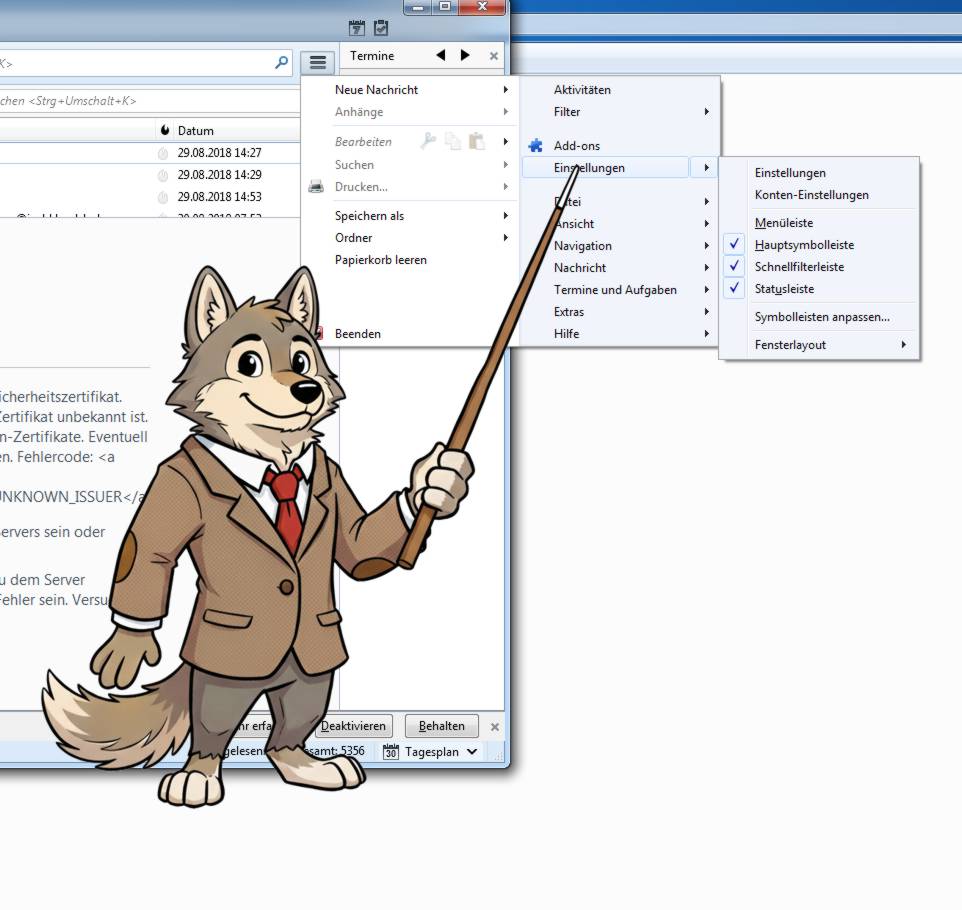Click the Tagesplan calendar icon
The height and width of the screenshot is (910, 962).
point(391,752)
